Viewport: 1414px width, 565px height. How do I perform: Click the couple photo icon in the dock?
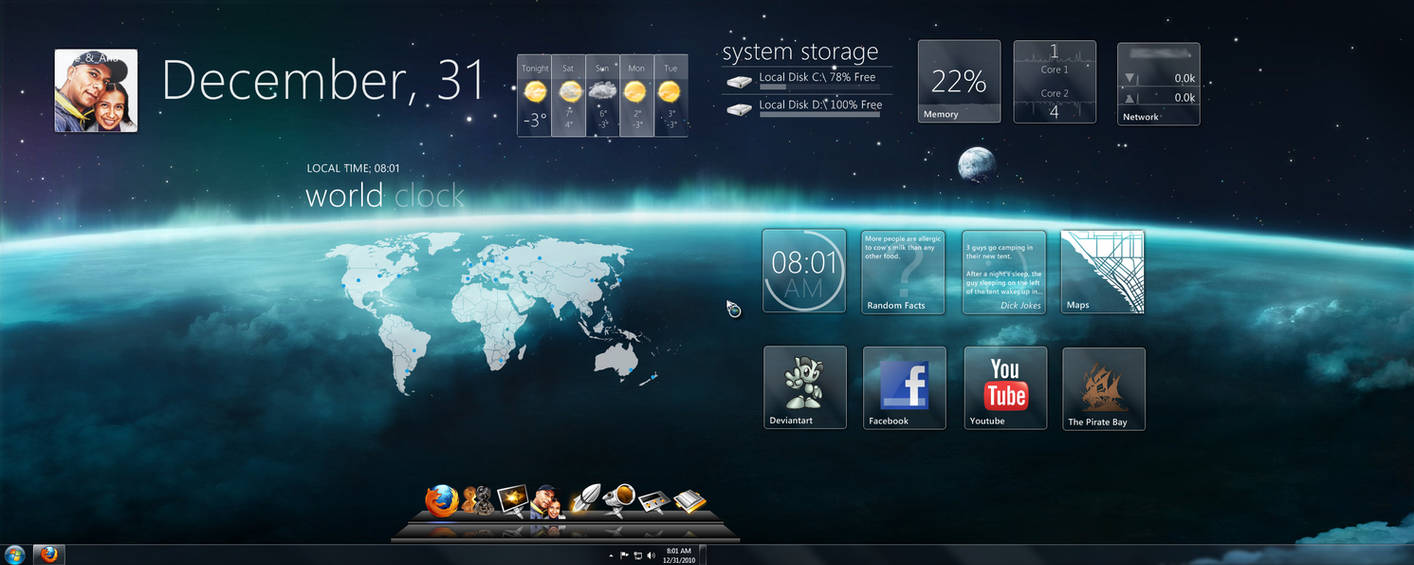(546, 500)
